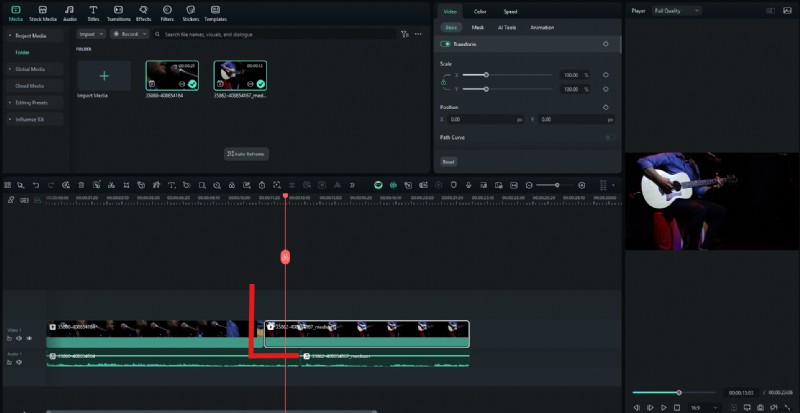Mute the Video 1 track

click(19, 338)
